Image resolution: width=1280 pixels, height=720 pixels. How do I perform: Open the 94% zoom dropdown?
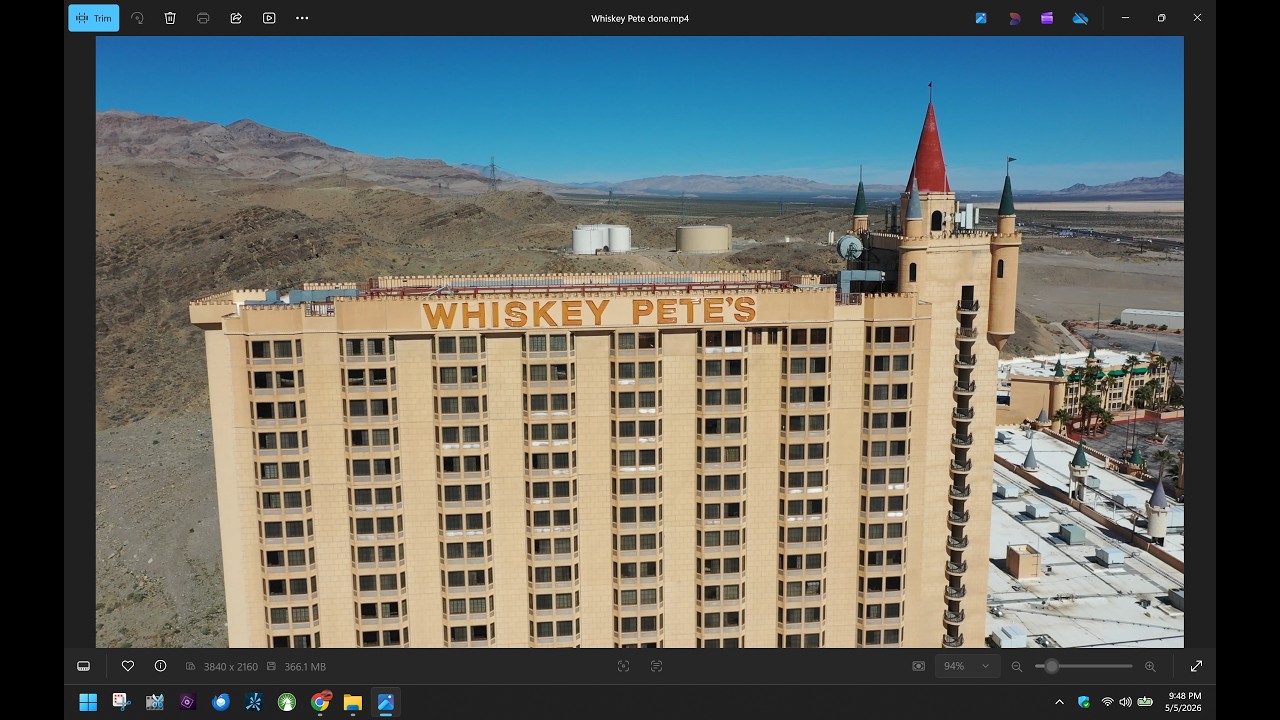[968, 666]
